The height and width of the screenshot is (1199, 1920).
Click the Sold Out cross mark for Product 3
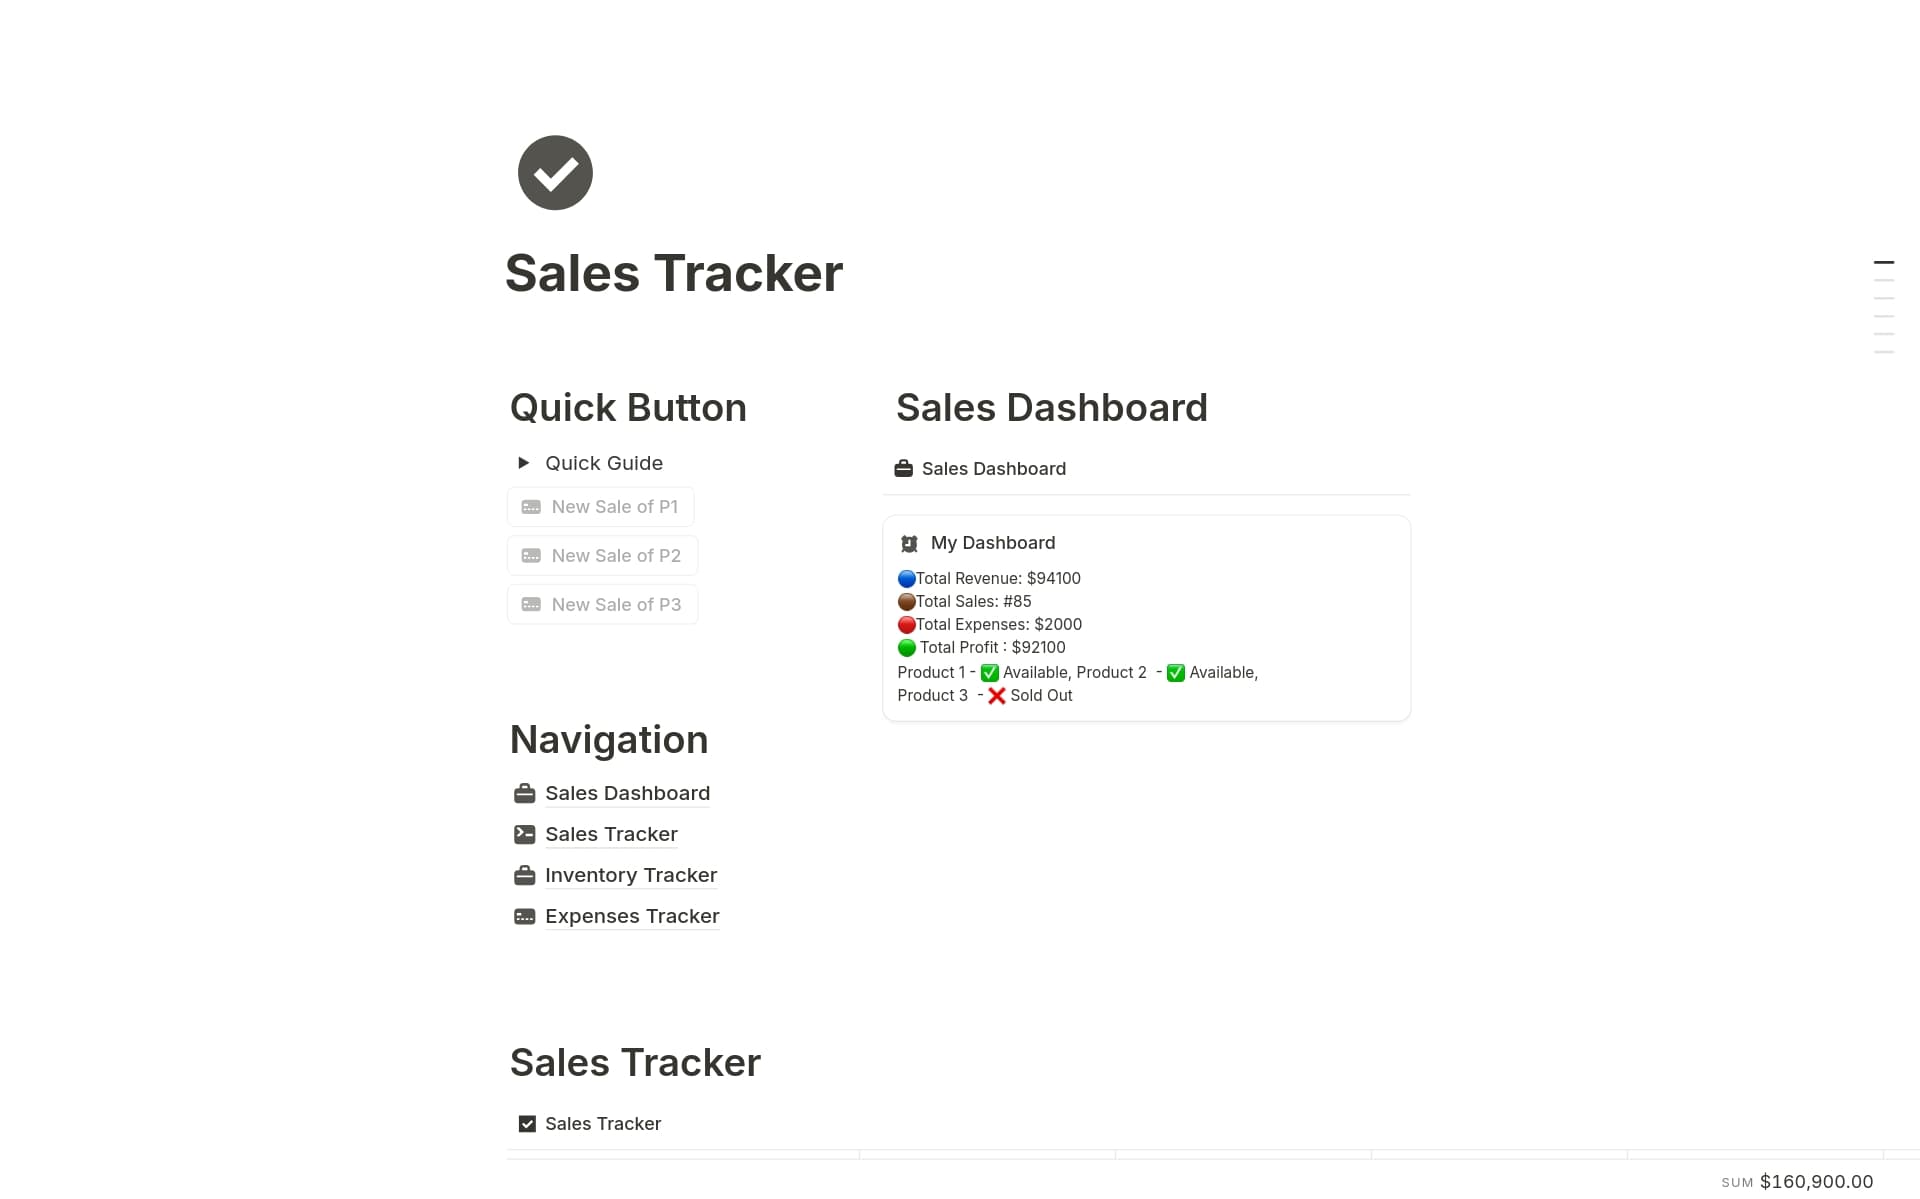[x=997, y=695]
